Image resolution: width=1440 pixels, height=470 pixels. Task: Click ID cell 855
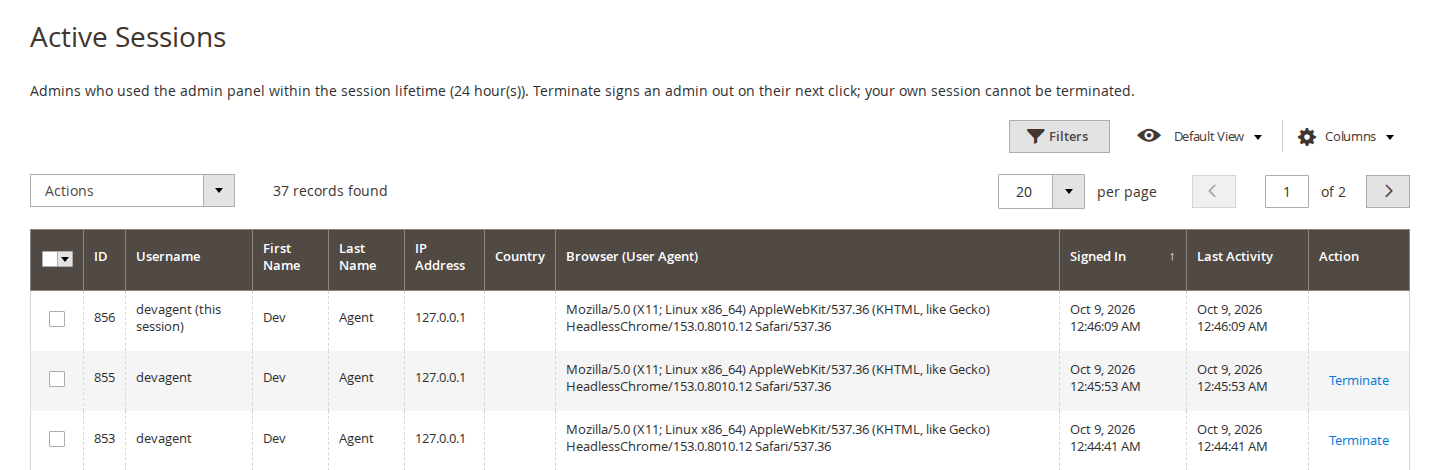click(x=104, y=378)
